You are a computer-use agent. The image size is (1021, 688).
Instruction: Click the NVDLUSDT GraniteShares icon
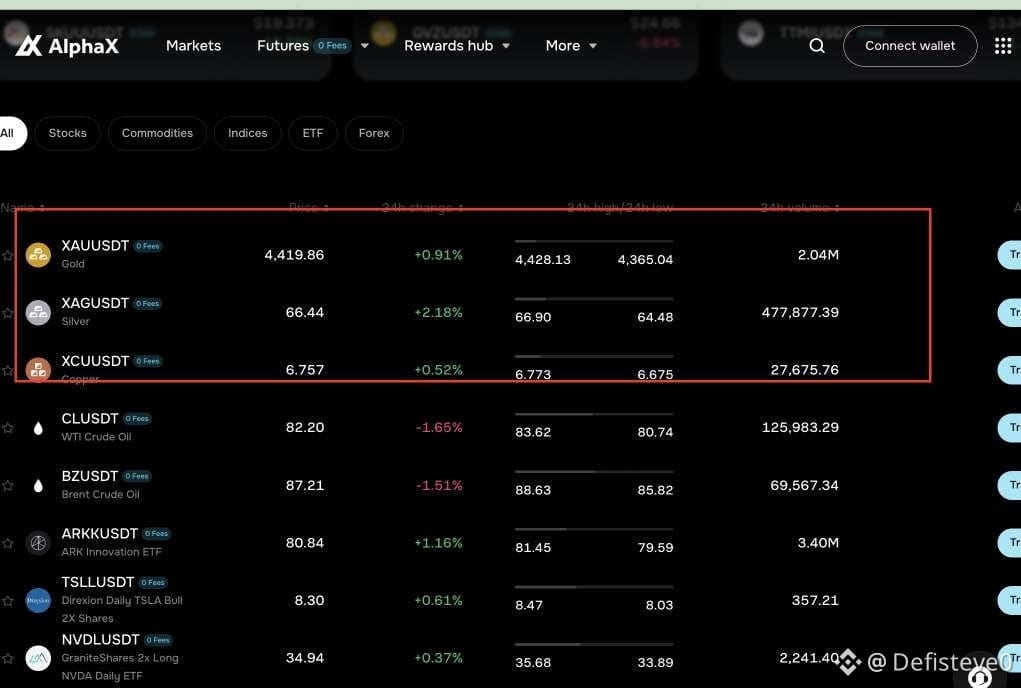pyautogui.click(x=38, y=658)
